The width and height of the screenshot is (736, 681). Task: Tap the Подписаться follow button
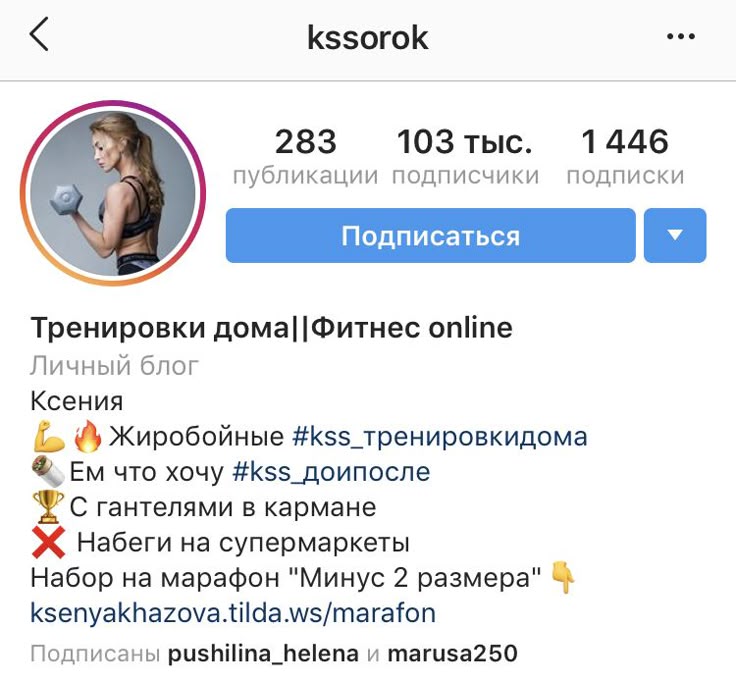[x=430, y=235]
